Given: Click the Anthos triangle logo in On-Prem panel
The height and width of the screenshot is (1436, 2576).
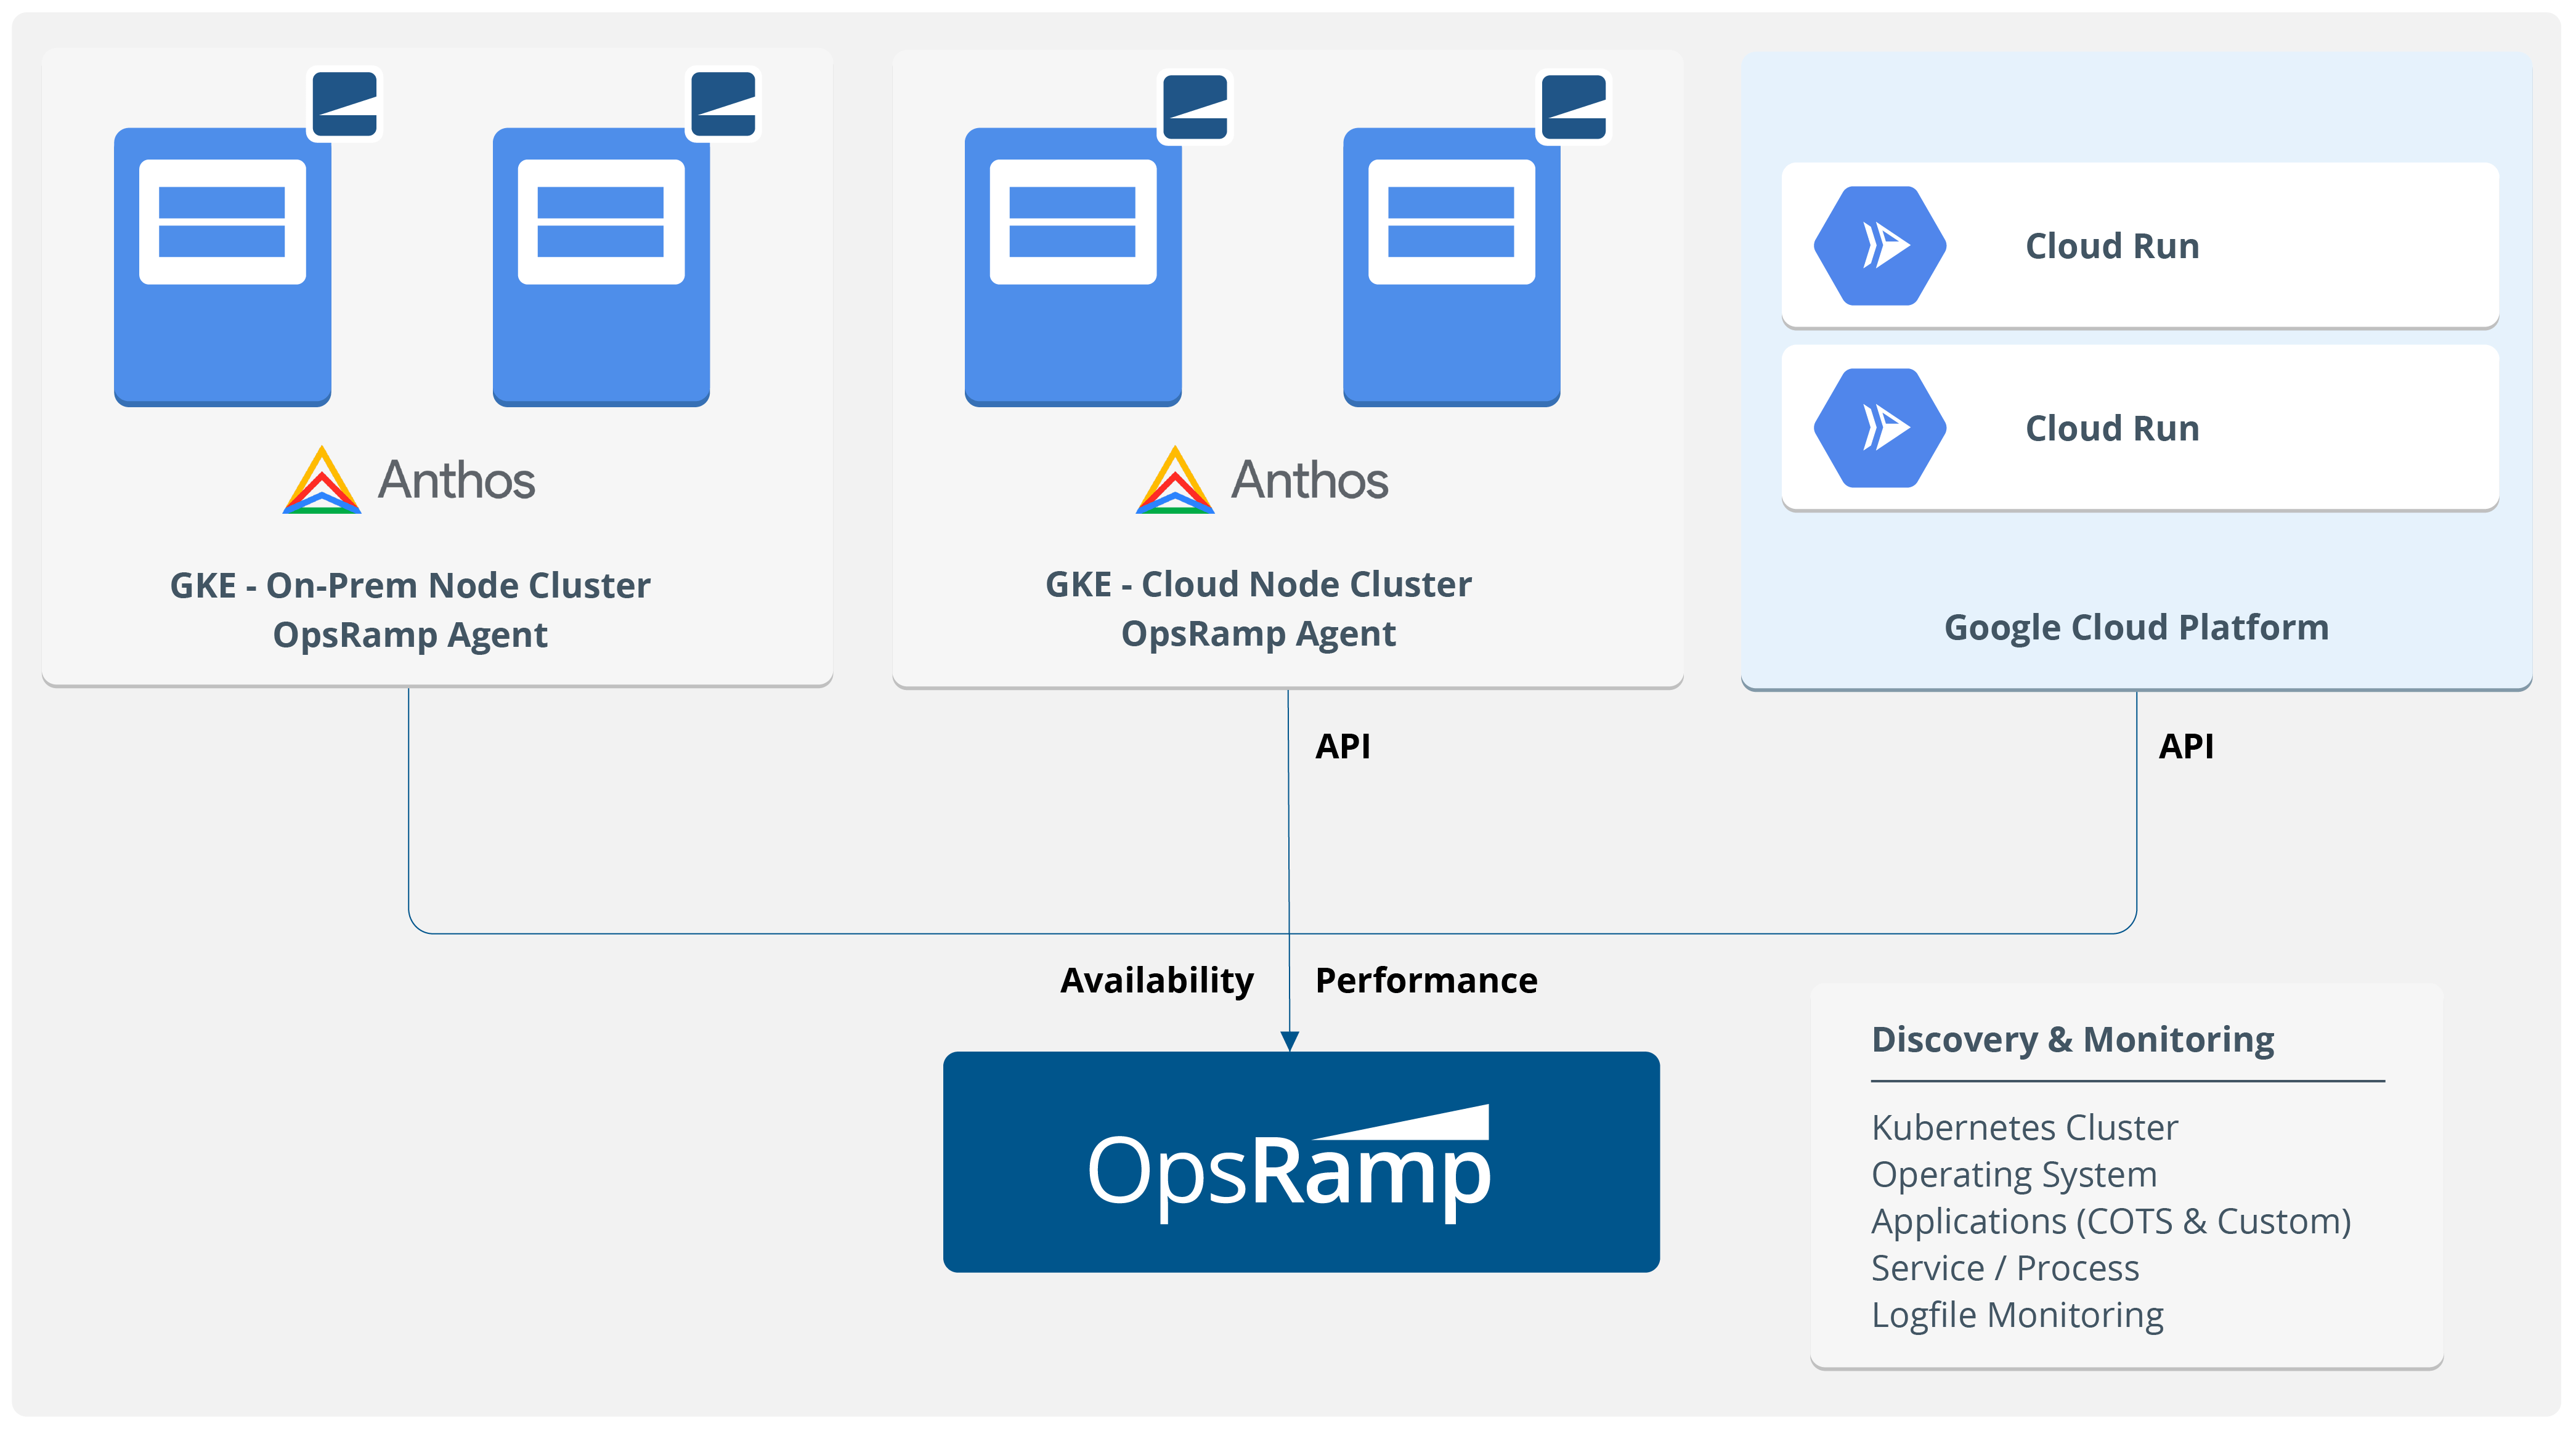Looking at the screenshot, I should click(x=321, y=480).
